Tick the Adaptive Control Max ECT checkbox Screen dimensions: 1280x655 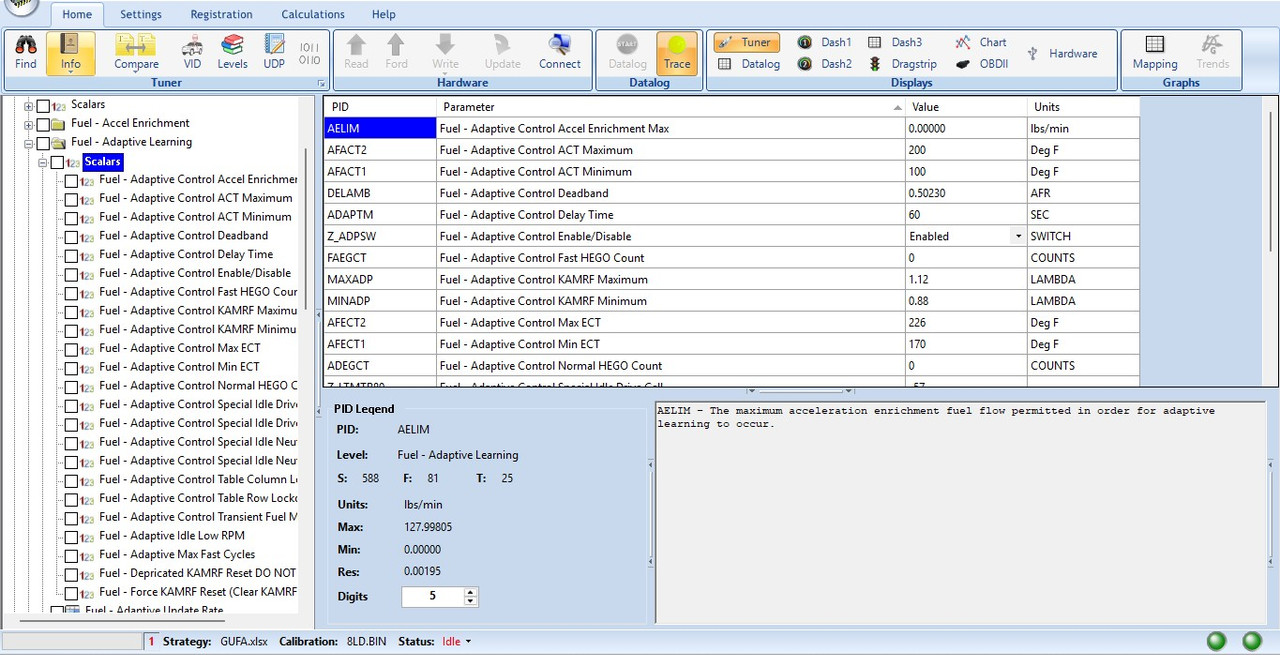tap(71, 349)
